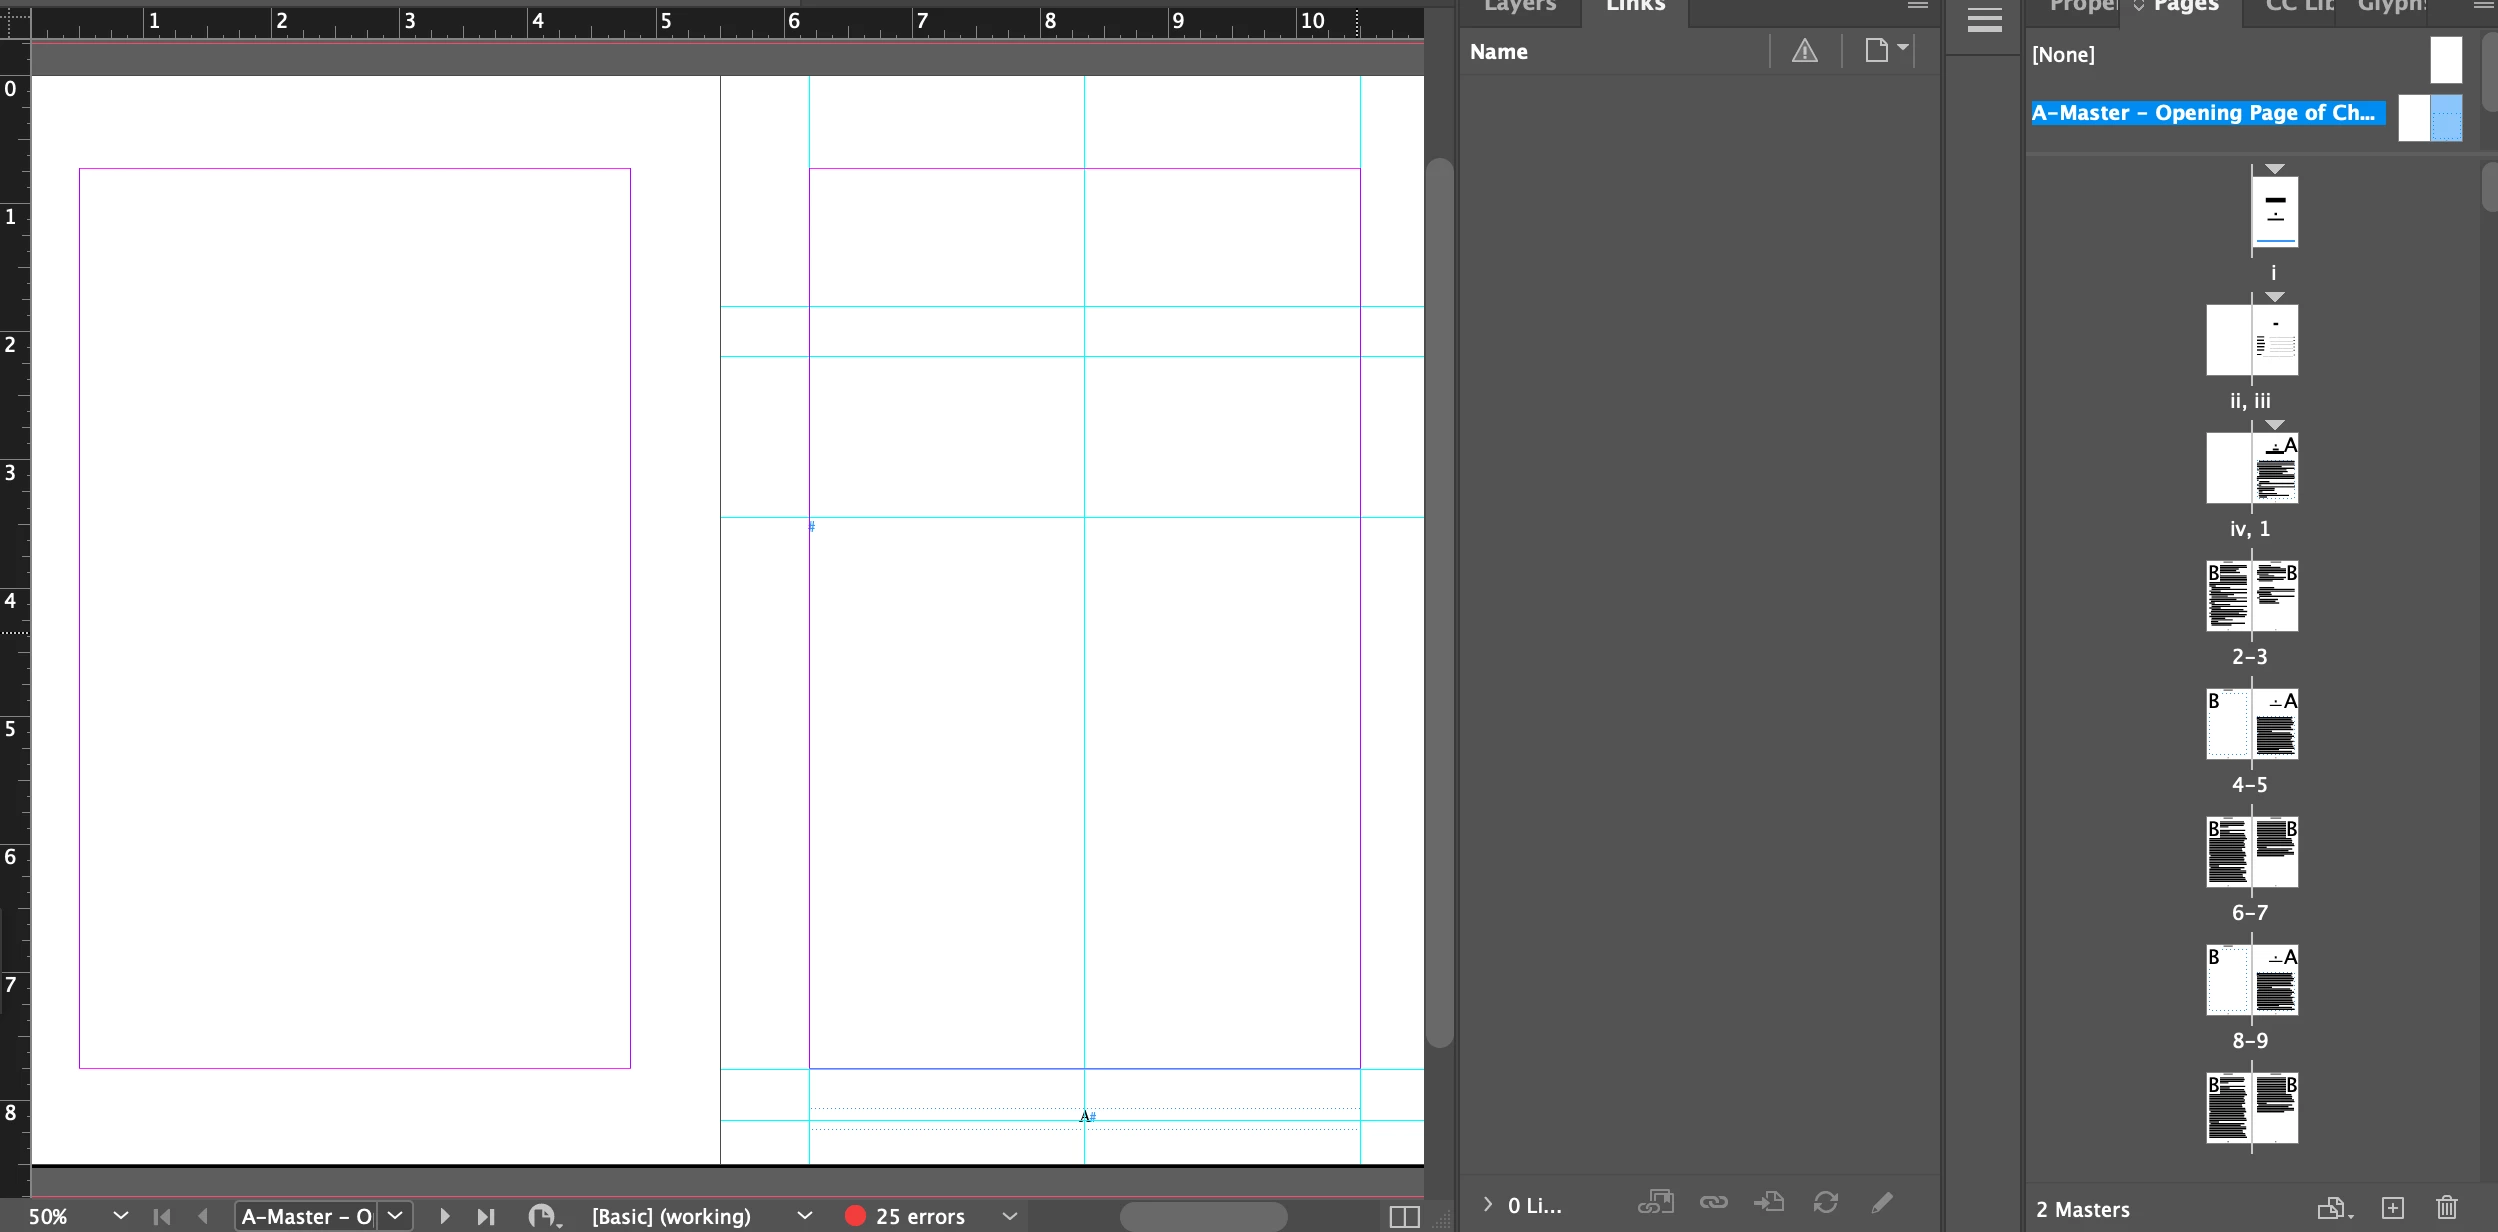Click the Relink chain icon
The width and height of the screenshot is (2498, 1232).
[x=1713, y=1202]
